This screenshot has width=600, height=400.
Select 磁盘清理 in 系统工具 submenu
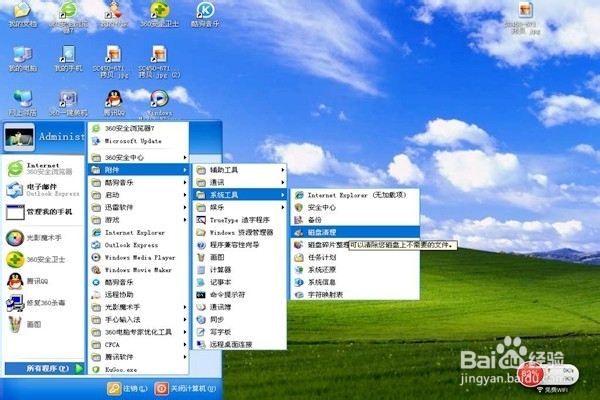tap(355, 232)
